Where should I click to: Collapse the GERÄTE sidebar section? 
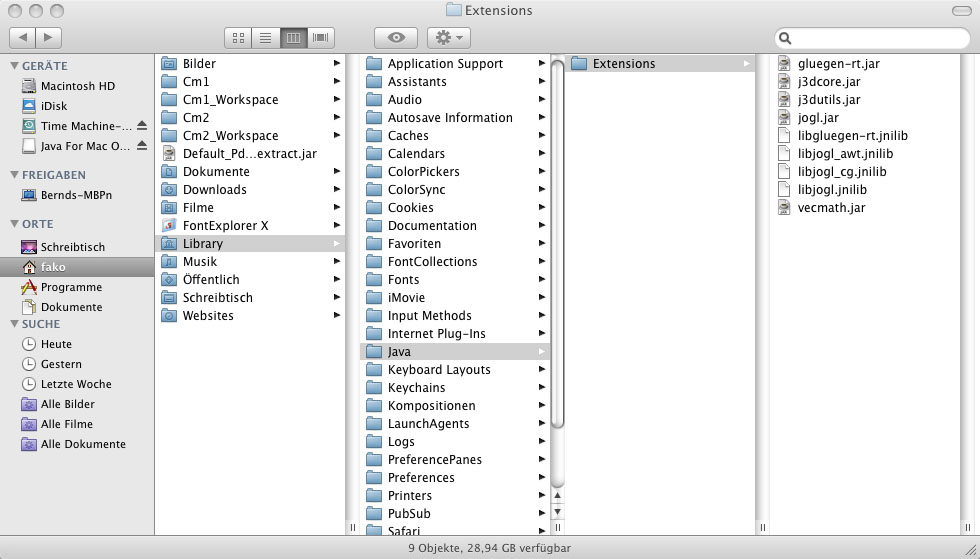point(14,66)
